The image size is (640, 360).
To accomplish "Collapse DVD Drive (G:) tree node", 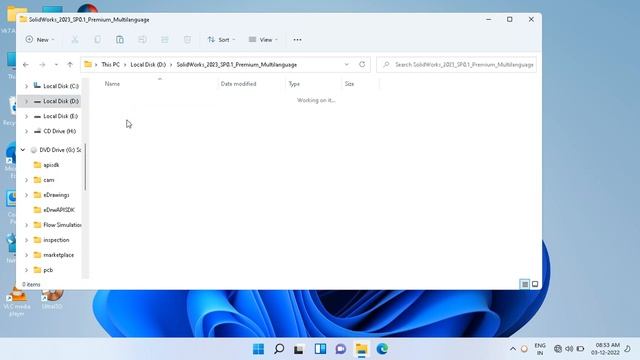I will 23,150.
